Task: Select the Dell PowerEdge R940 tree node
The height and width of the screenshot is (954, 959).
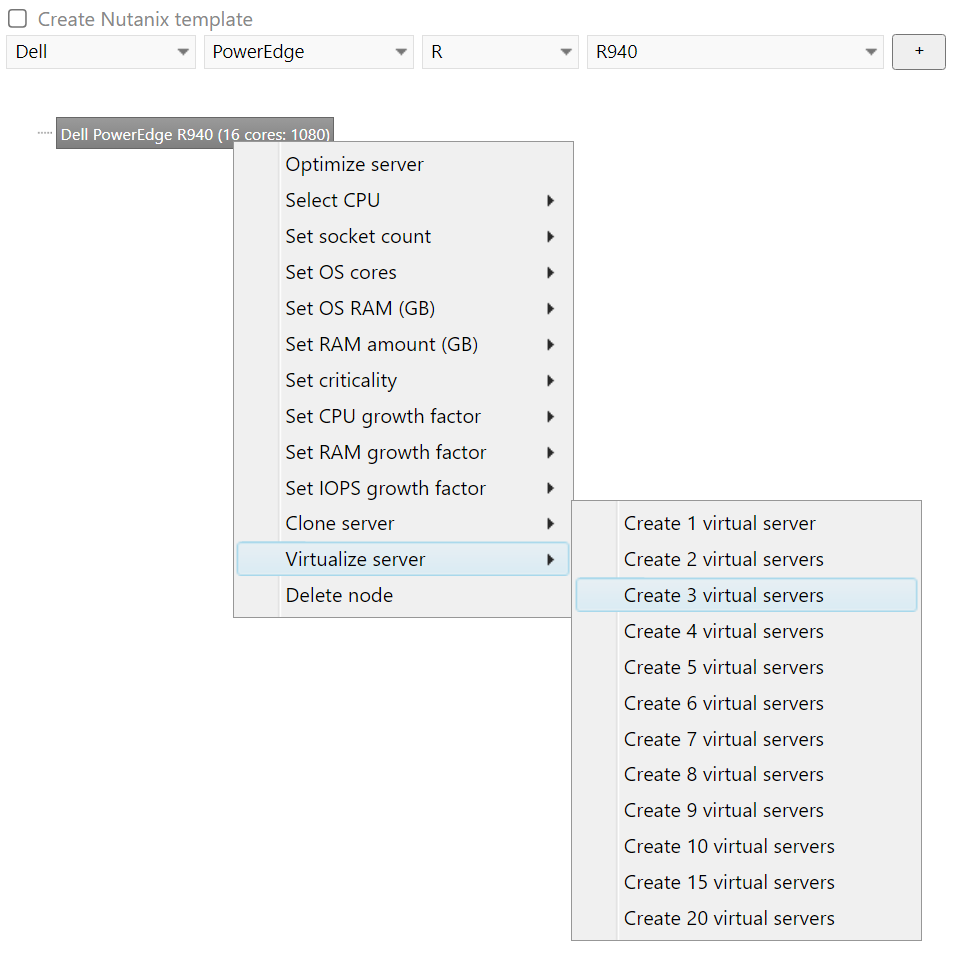Action: click(x=194, y=134)
